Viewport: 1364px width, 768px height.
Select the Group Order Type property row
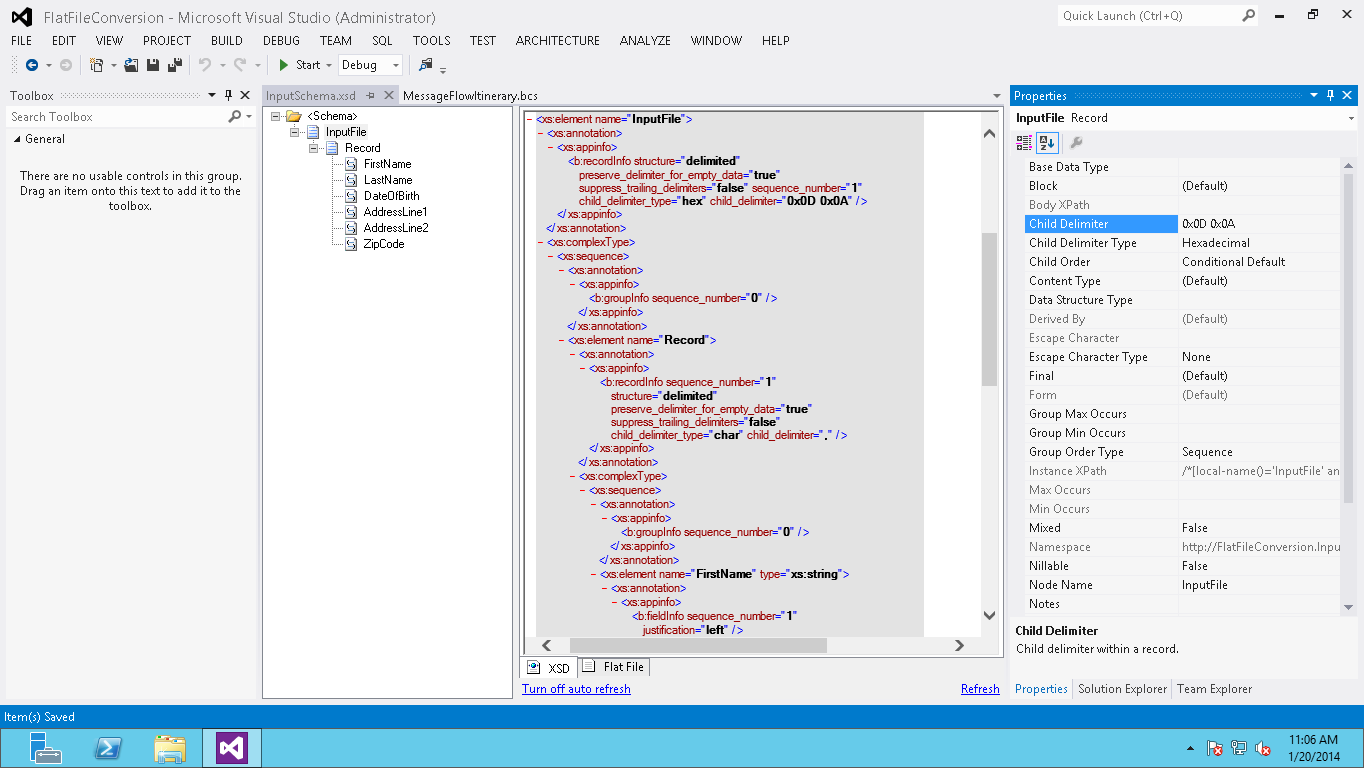[1183, 452]
